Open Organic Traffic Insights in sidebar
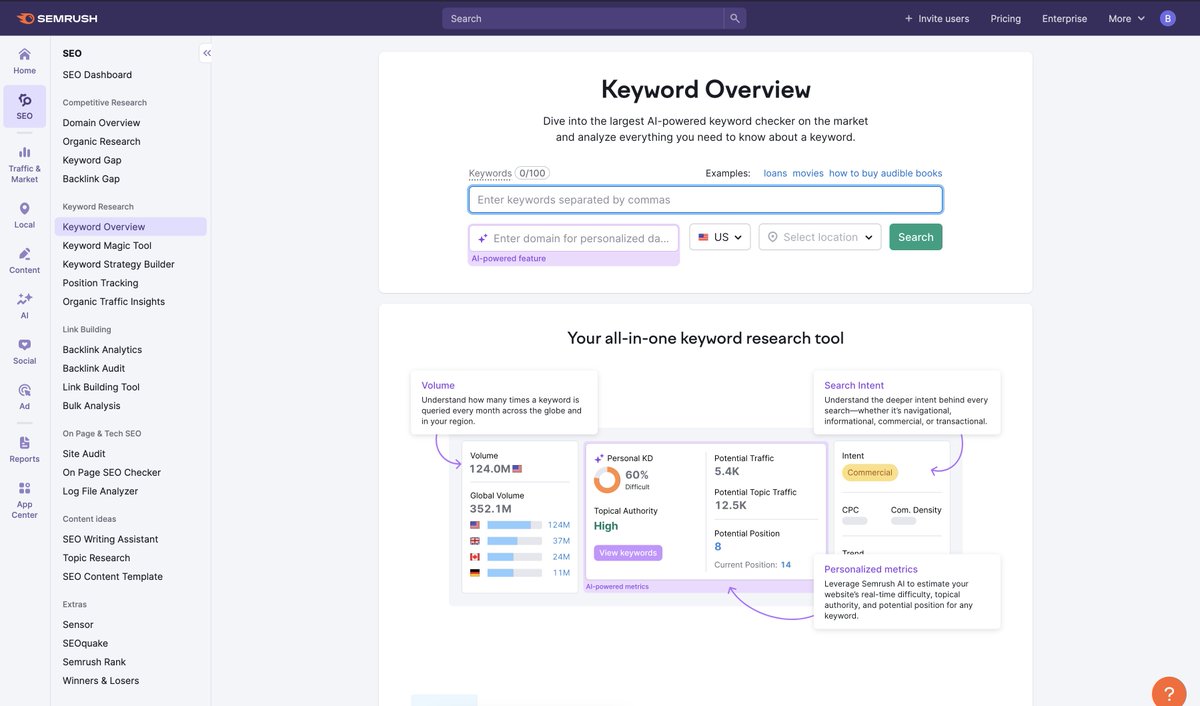Screen dimensions: 1200x706 (114, 302)
